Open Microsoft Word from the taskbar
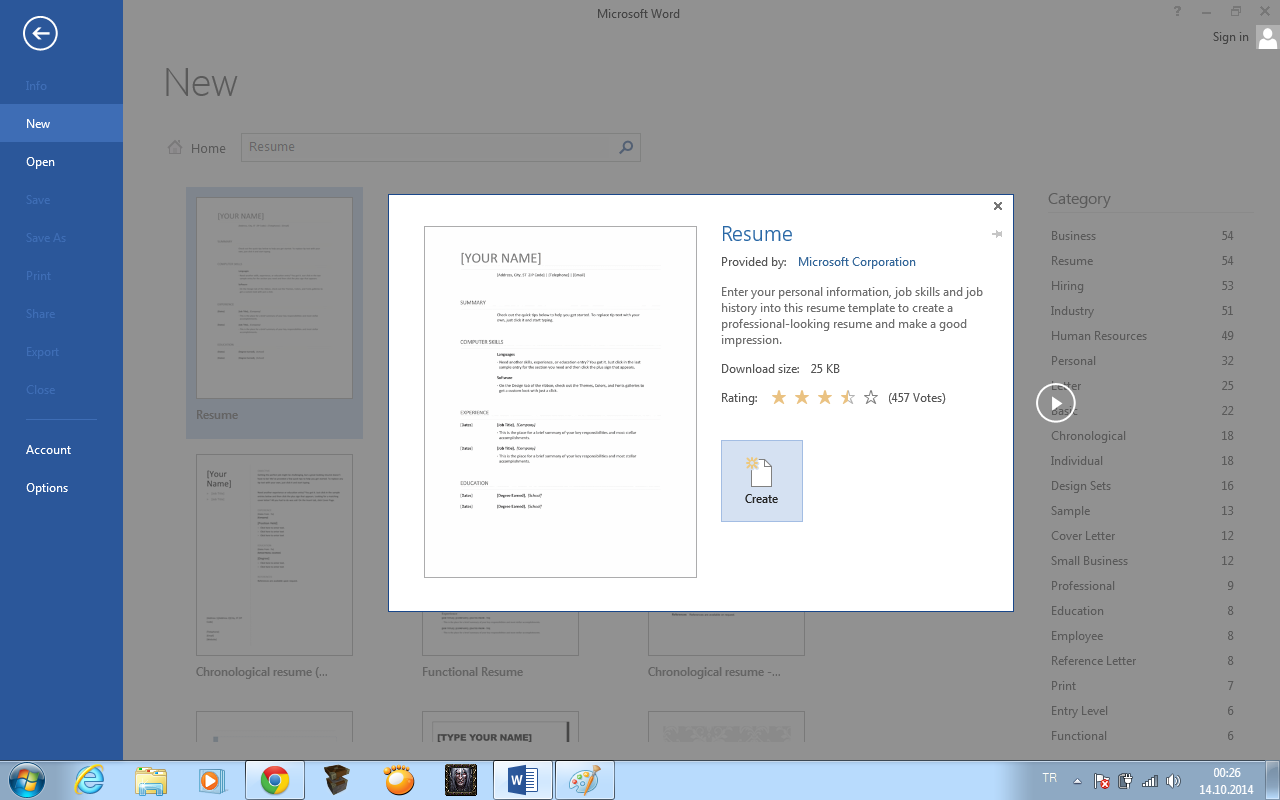Image resolution: width=1280 pixels, height=800 pixels. 521,779
